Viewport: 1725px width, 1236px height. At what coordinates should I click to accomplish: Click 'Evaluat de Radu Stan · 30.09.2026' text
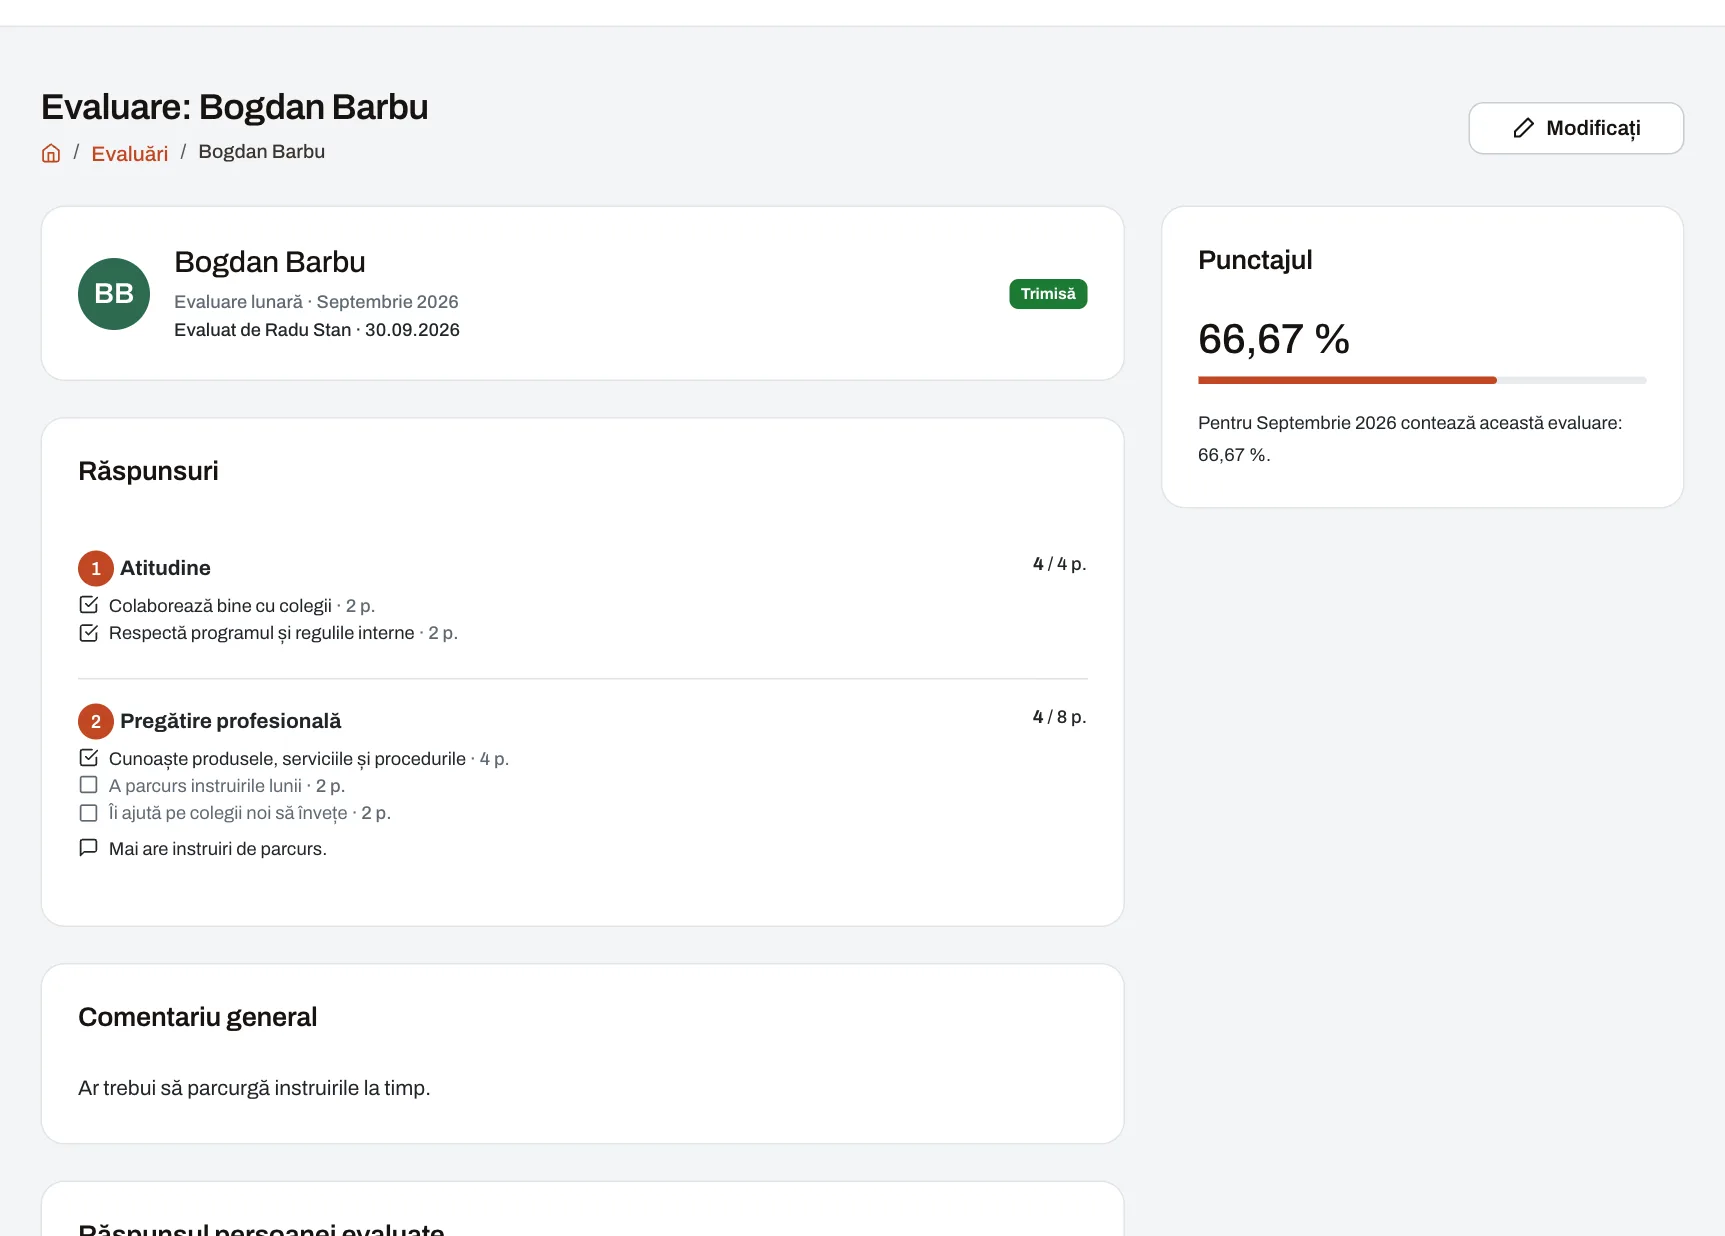[x=317, y=330]
